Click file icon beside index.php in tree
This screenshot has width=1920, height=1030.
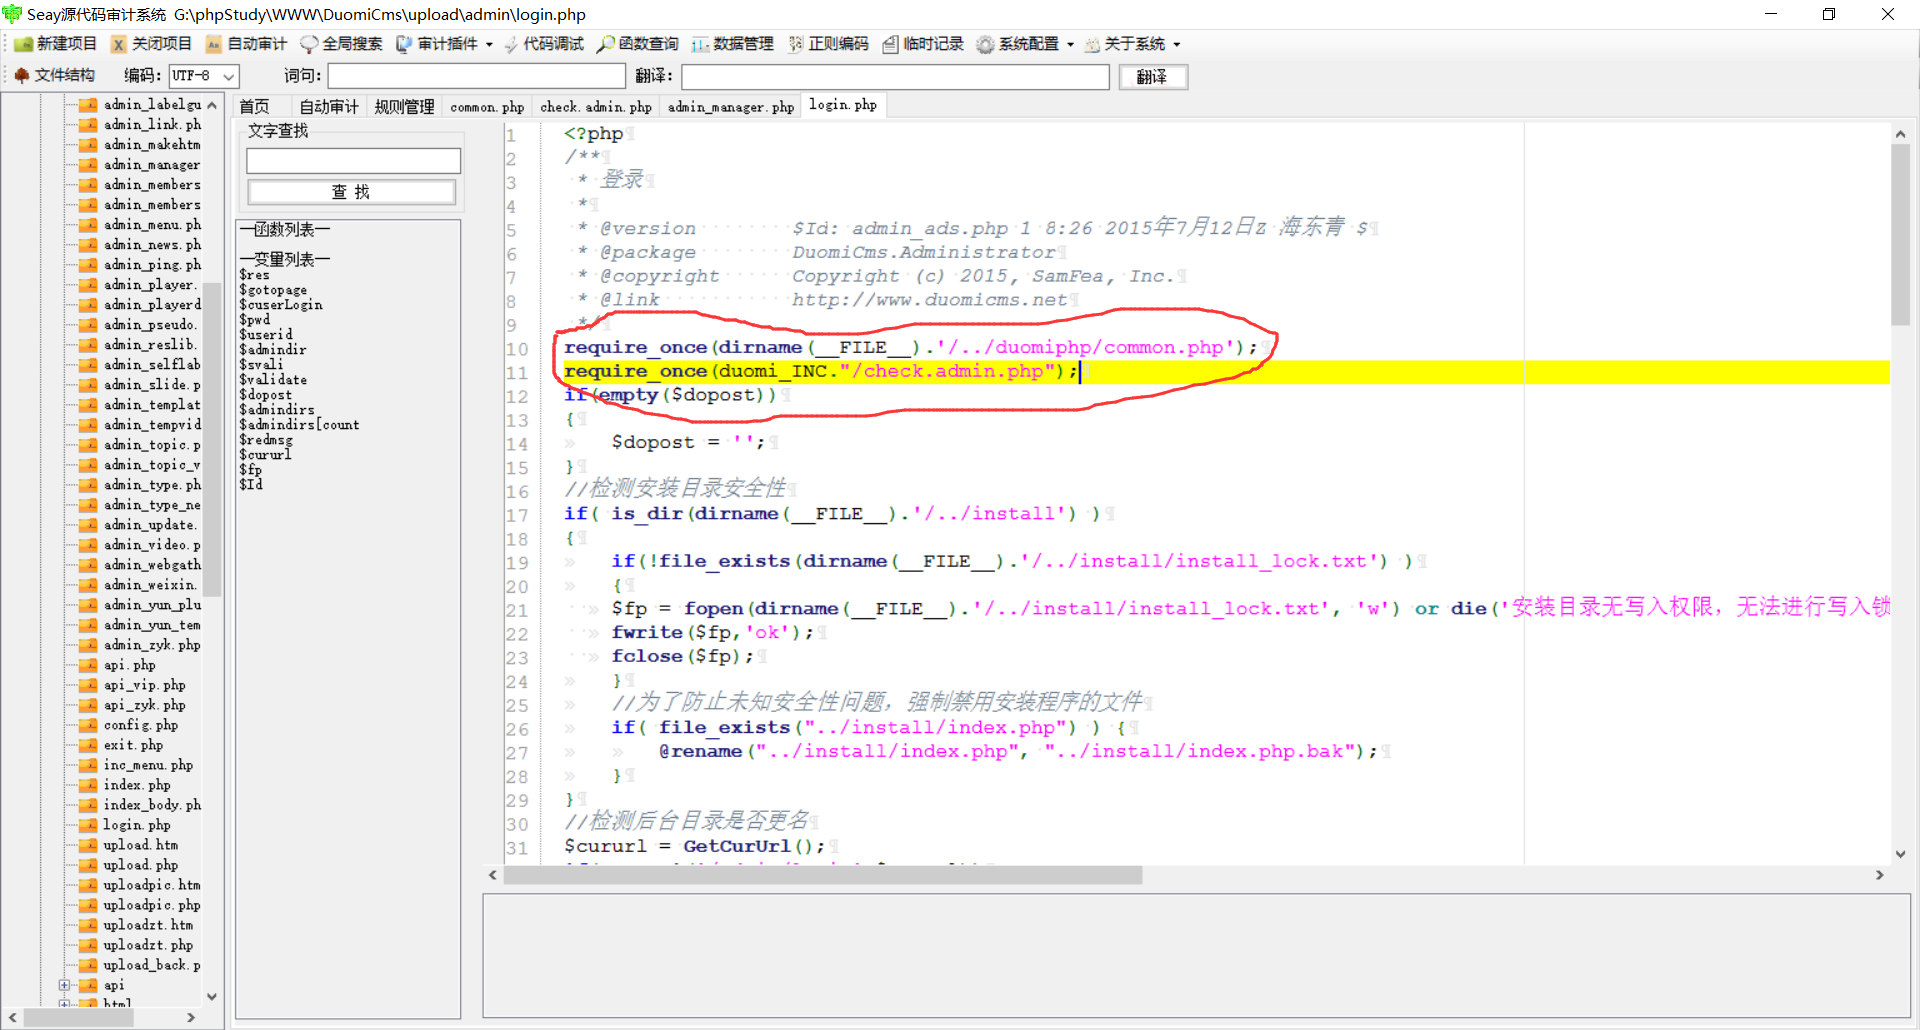(x=88, y=785)
